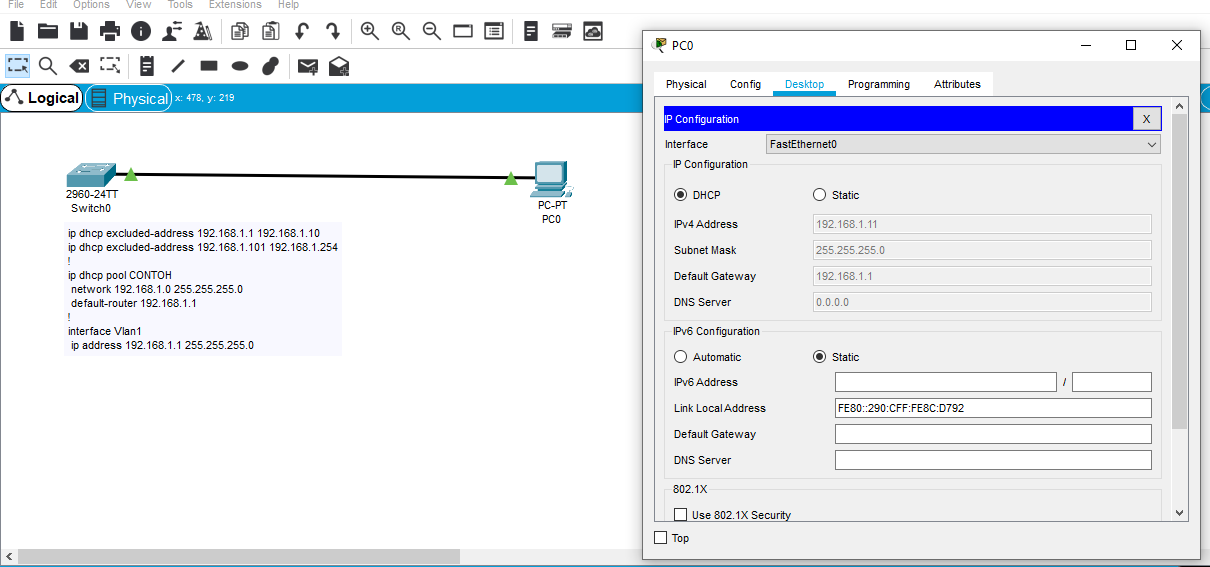Save the project with the floppy disk icon
1210x567 pixels.
click(79, 31)
